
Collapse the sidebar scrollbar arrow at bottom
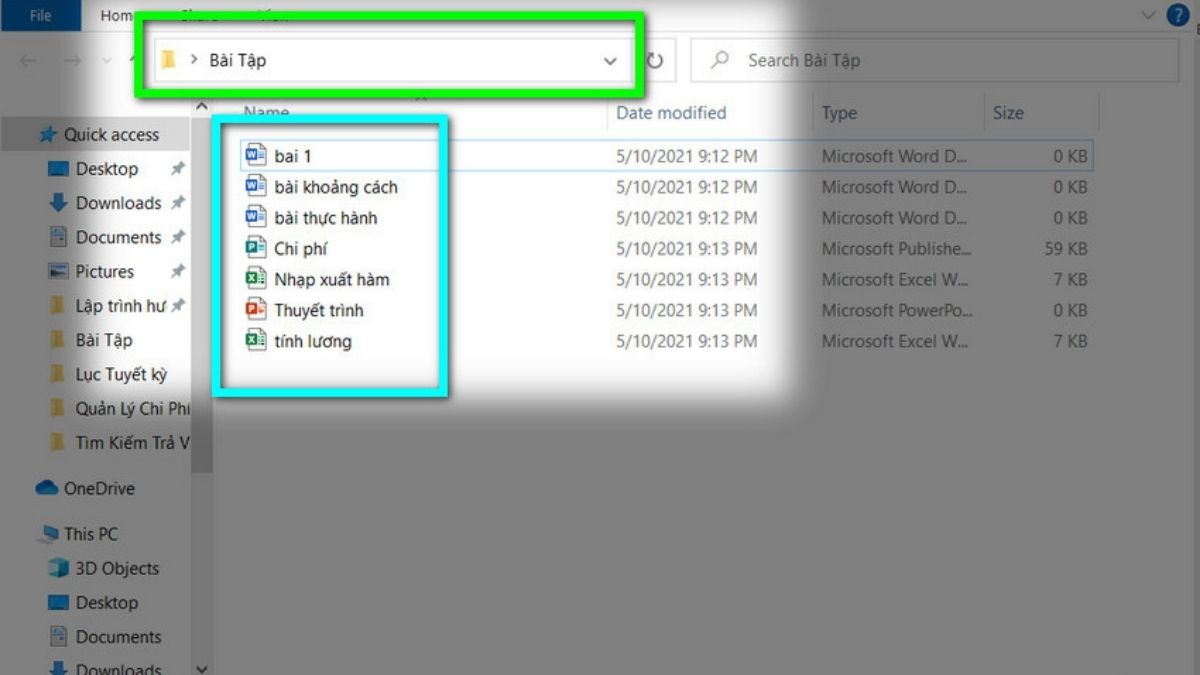point(201,667)
